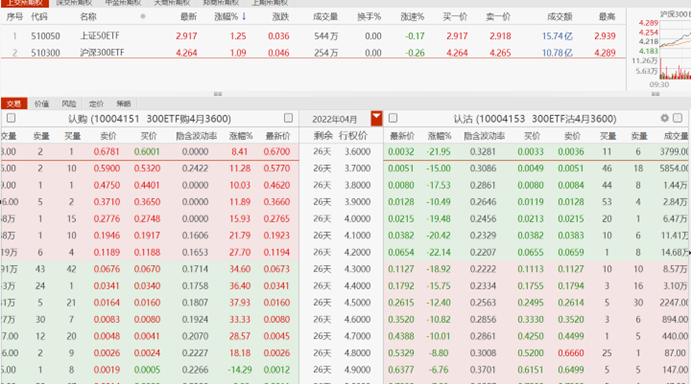Sort by the 最新 column header
Image resolution: width=691 pixels, height=384 pixels.
188,17
